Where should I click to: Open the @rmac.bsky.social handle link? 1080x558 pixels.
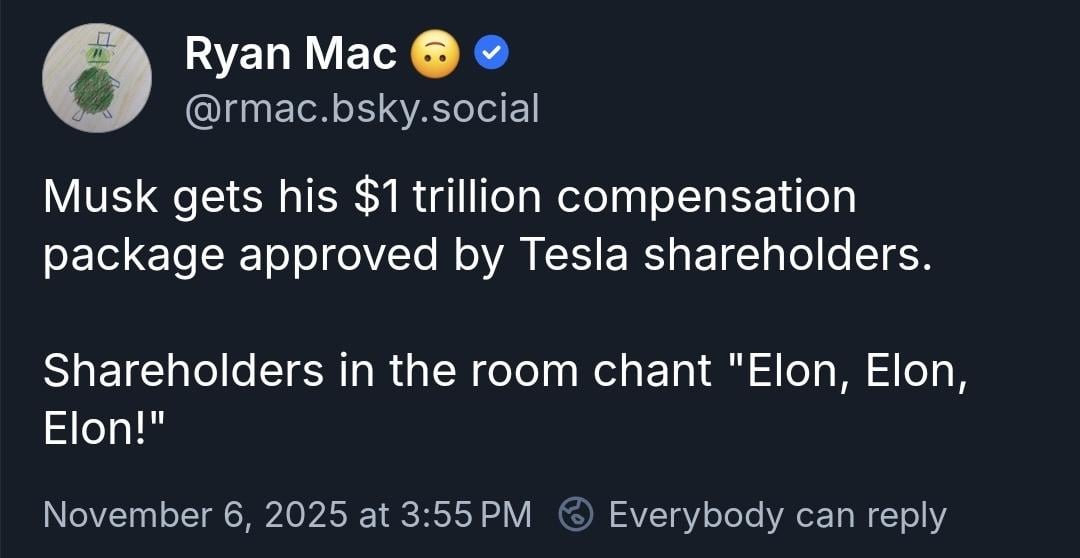362,107
